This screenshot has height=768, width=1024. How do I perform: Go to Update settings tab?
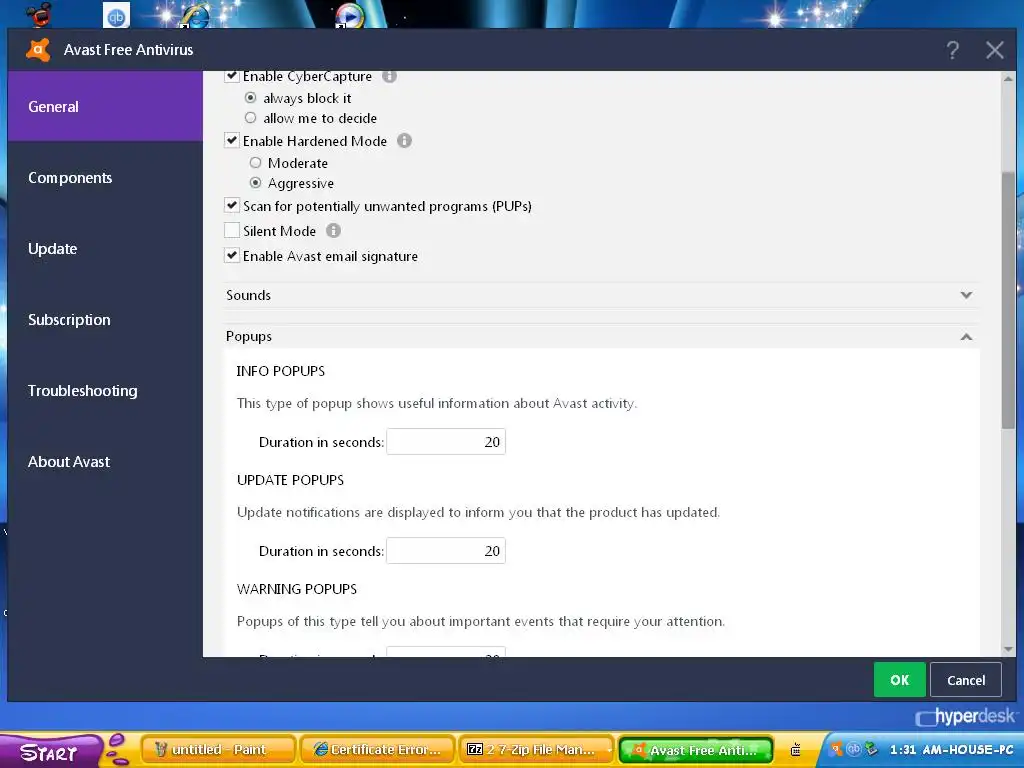pos(105,249)
